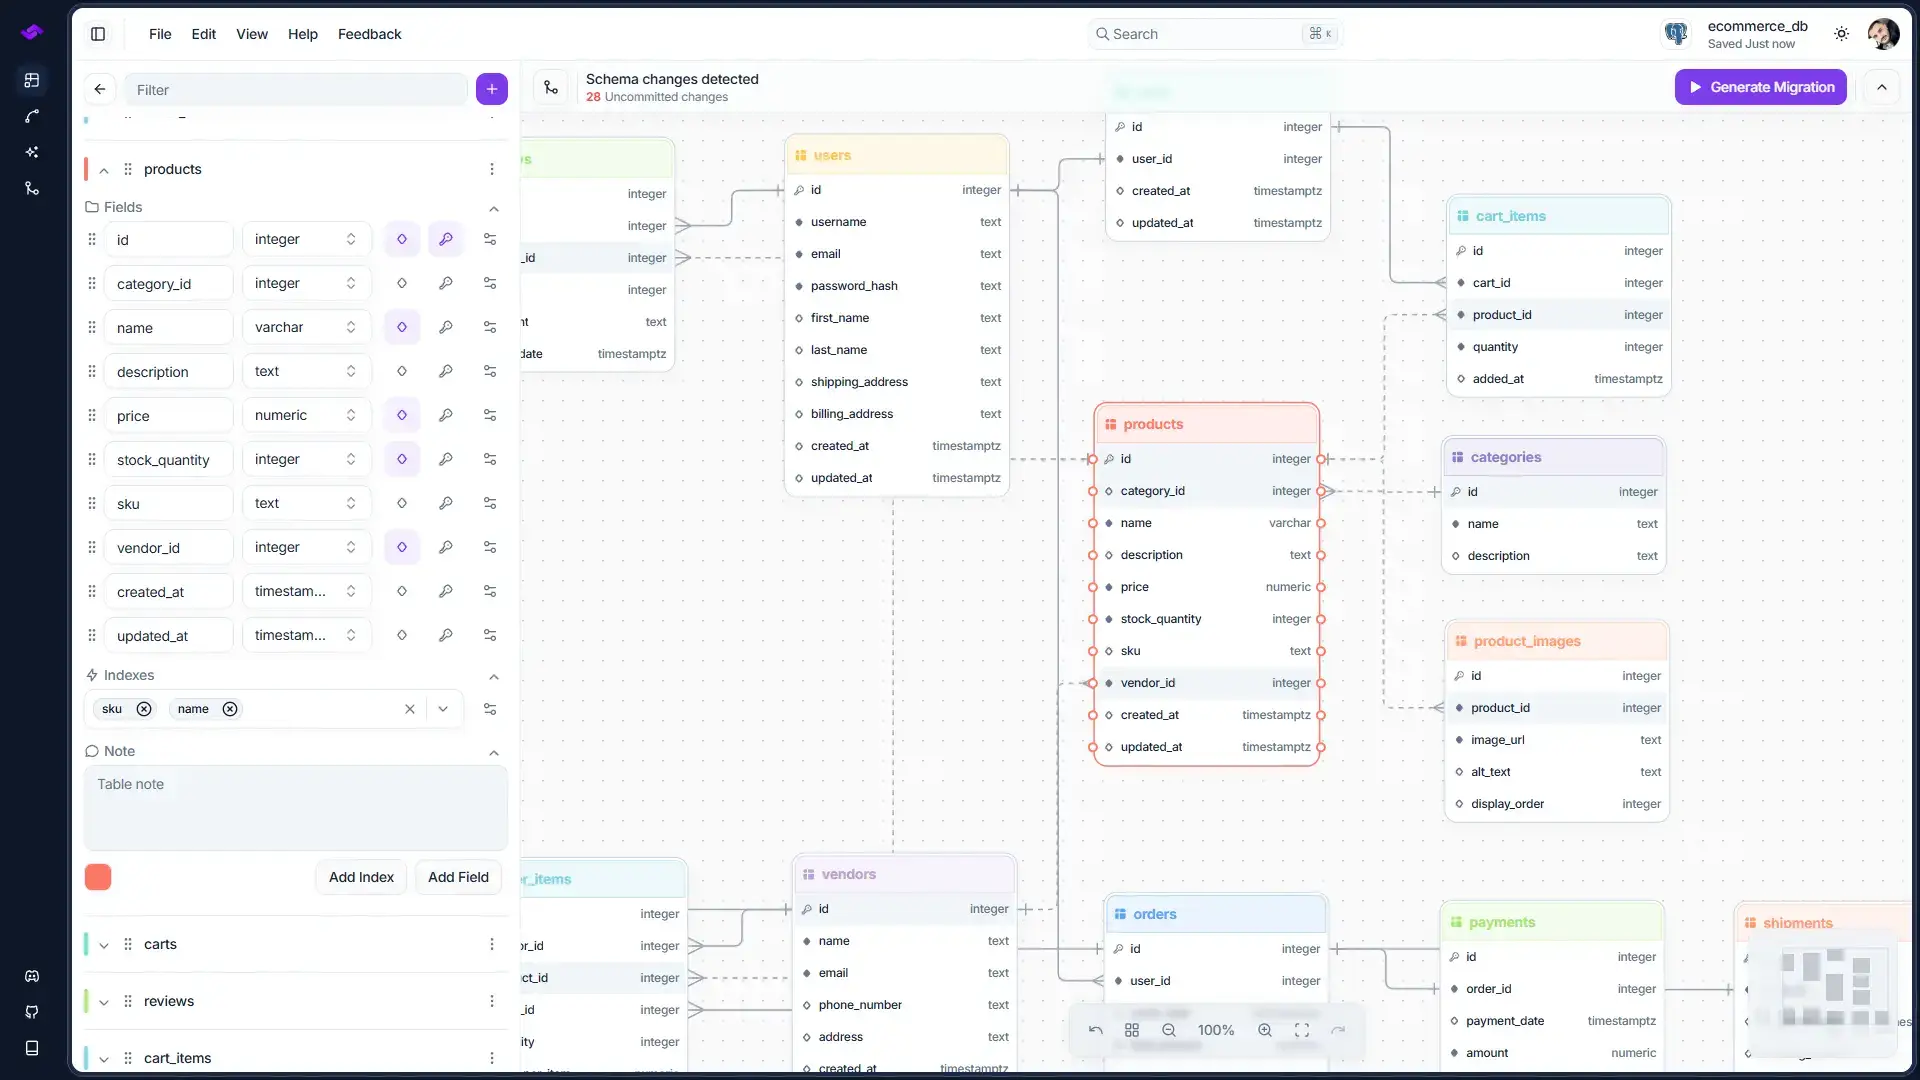This screenshot has width=1920, height=1080.
Task: Click the coral table color swatch
Action: pyautogui.click(x=98, y=877)
